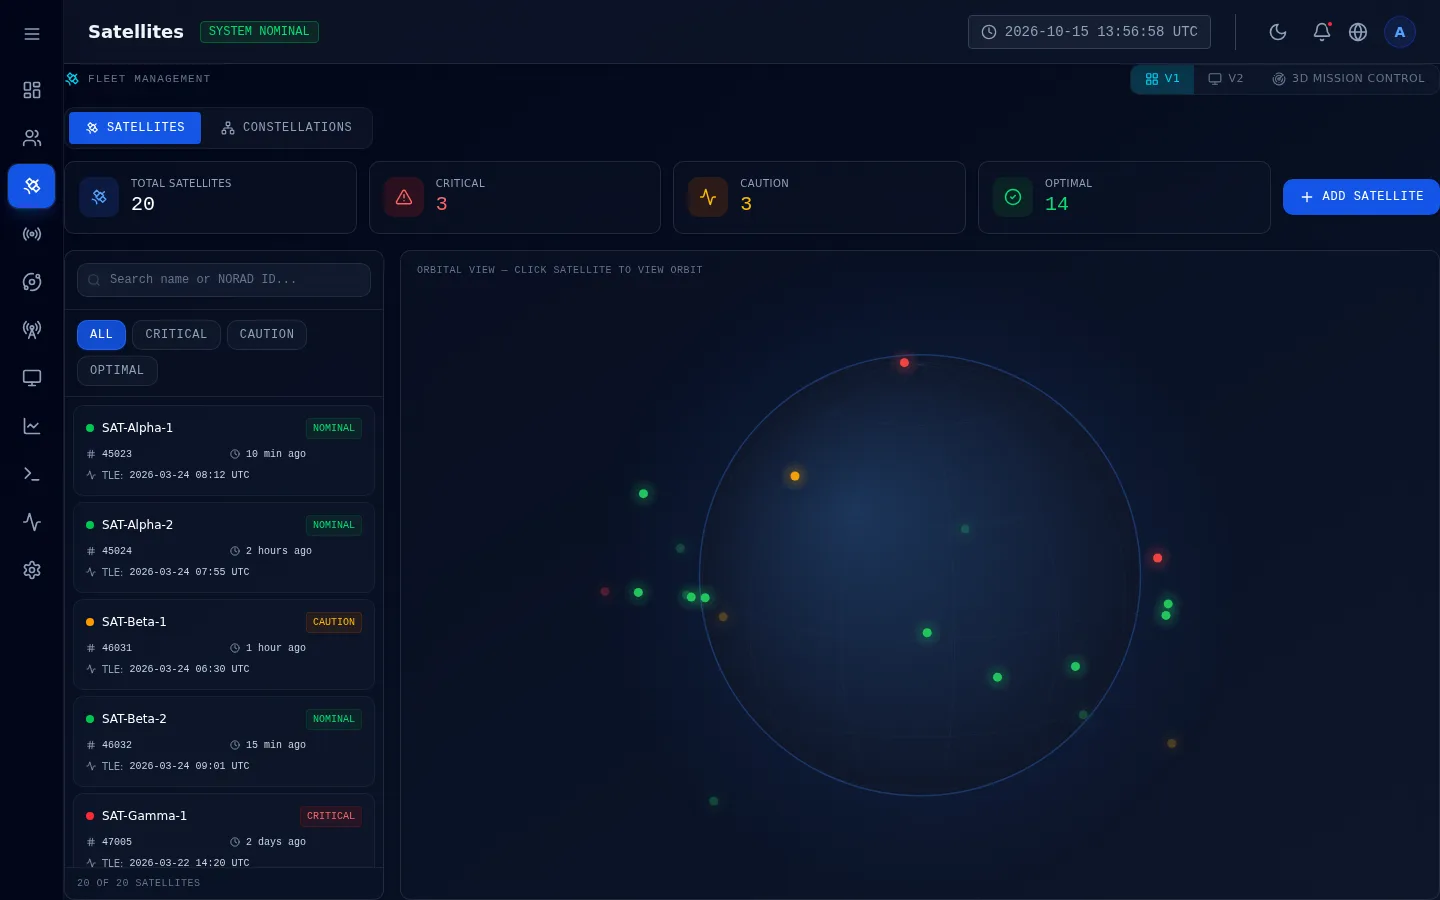Click the red satellite dot atop the orbit
This screenshot has width=1440, height=900.
(x=904, y=363)
